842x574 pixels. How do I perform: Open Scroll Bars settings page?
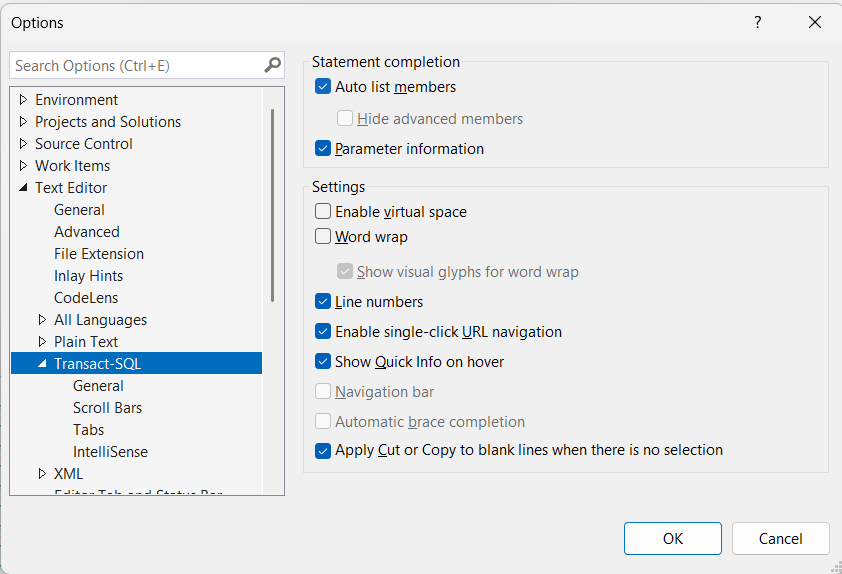pos(107,408)
